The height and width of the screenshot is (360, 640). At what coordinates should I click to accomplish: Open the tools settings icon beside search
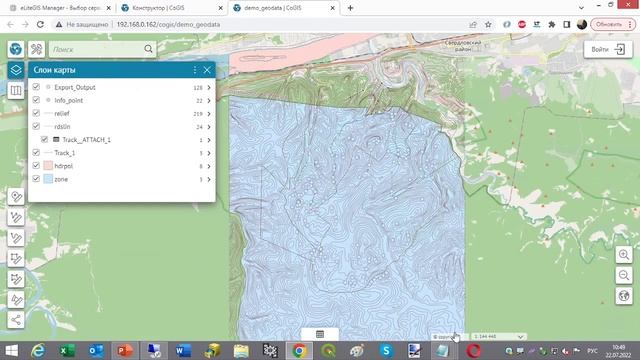[x=36, y=49]
